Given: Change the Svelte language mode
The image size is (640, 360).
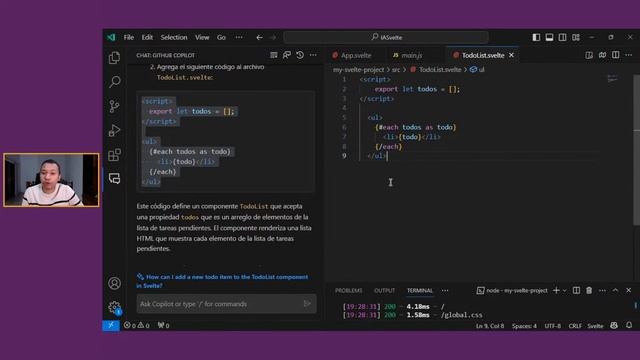Looking at the screenshot, I should 595,326.
